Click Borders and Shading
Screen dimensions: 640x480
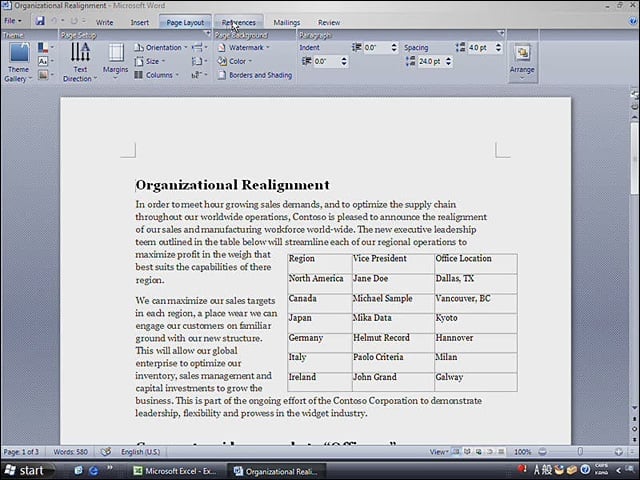coord(255,75)
